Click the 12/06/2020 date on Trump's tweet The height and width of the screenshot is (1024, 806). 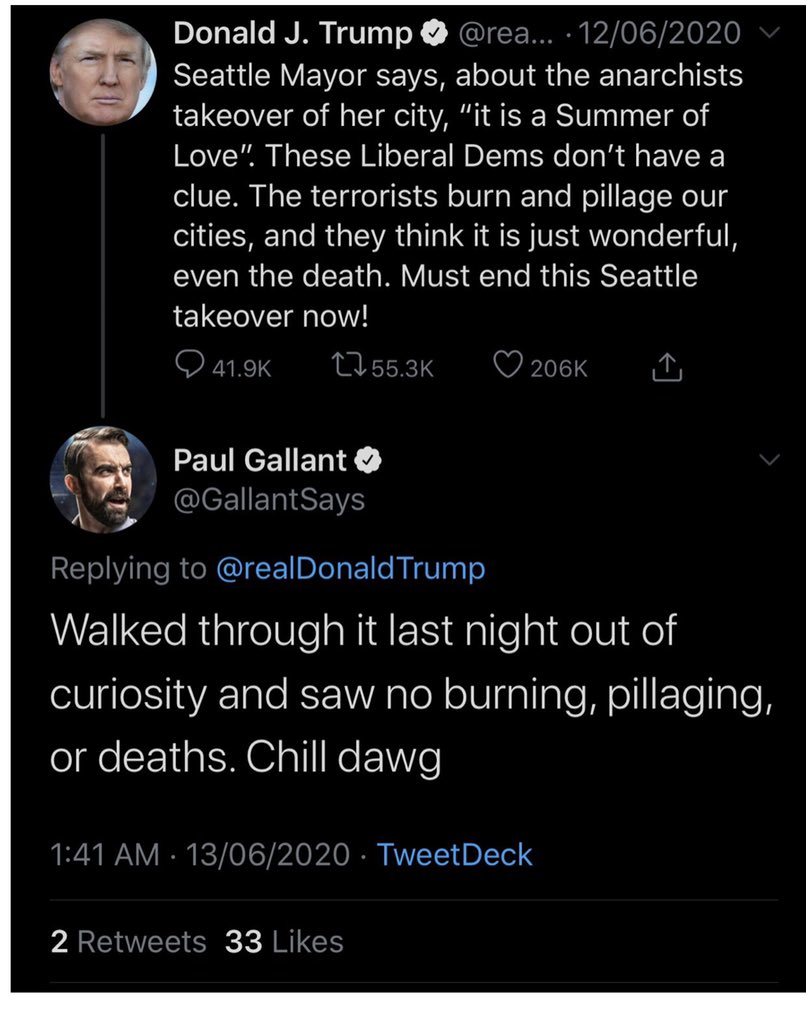coord(661,34)
